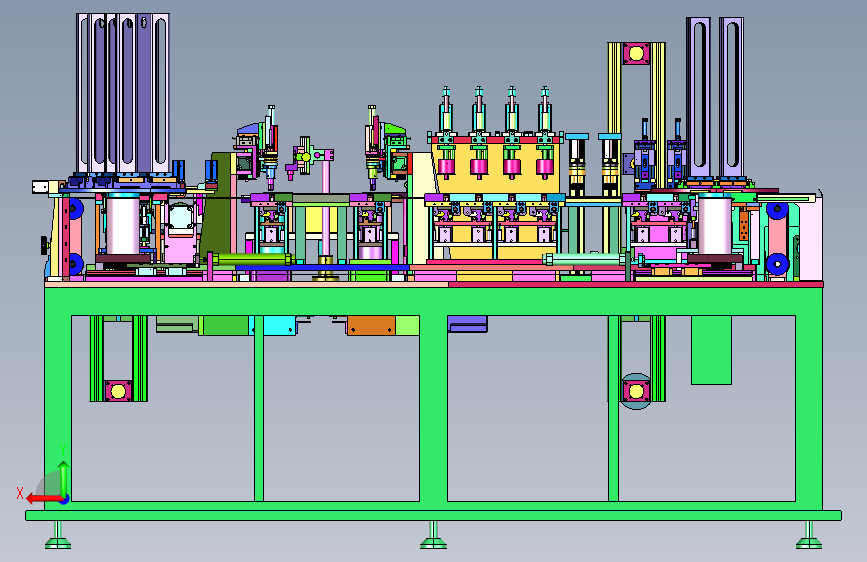The image size is (867, 562).
Task: Select the pale-green horizontal cylinder on the right
Action: [586, 259]
